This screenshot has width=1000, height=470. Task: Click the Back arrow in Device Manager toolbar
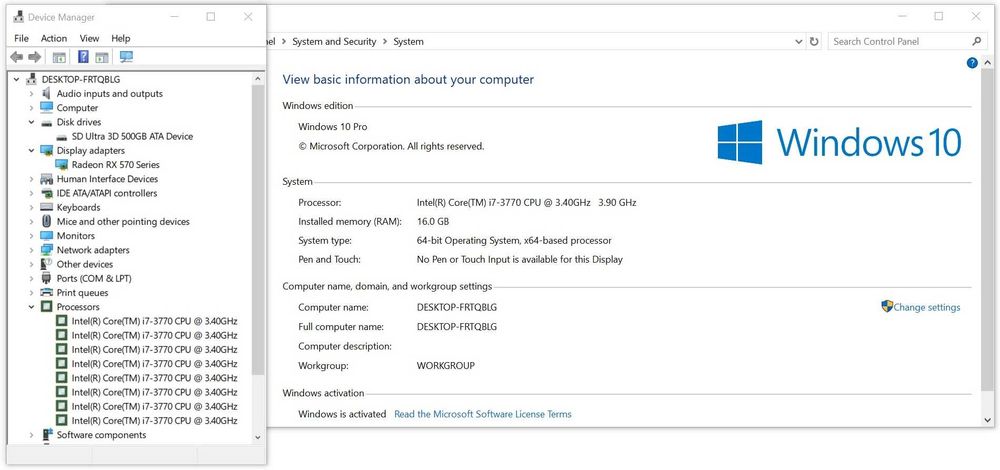coord(17,57)
